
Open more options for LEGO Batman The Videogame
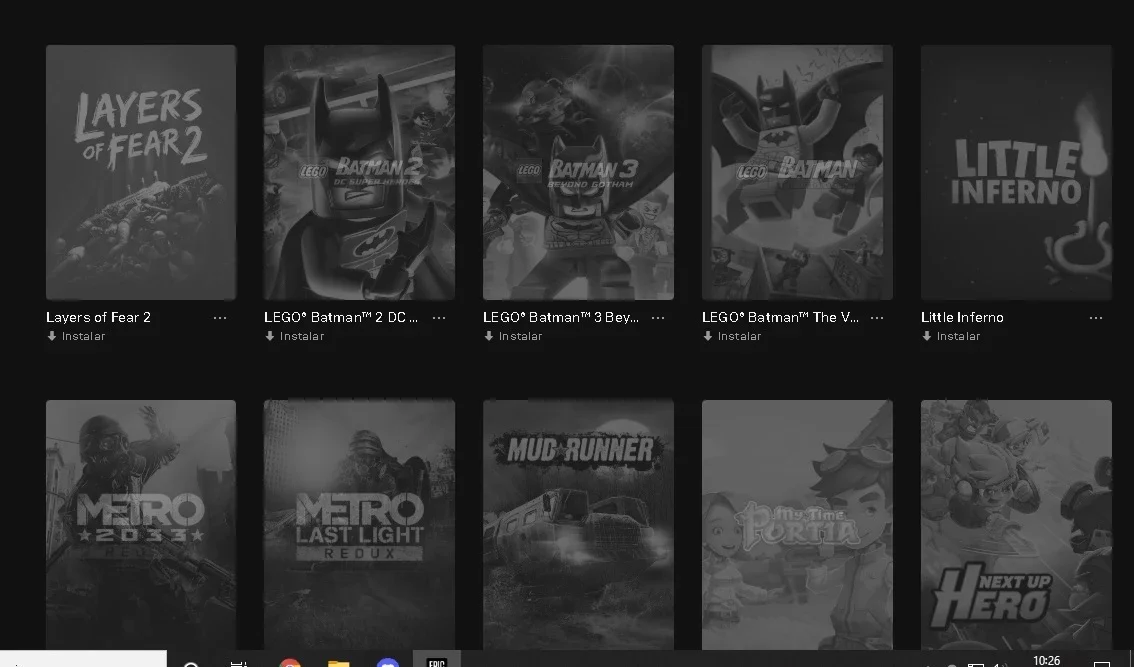click(877, 318)
